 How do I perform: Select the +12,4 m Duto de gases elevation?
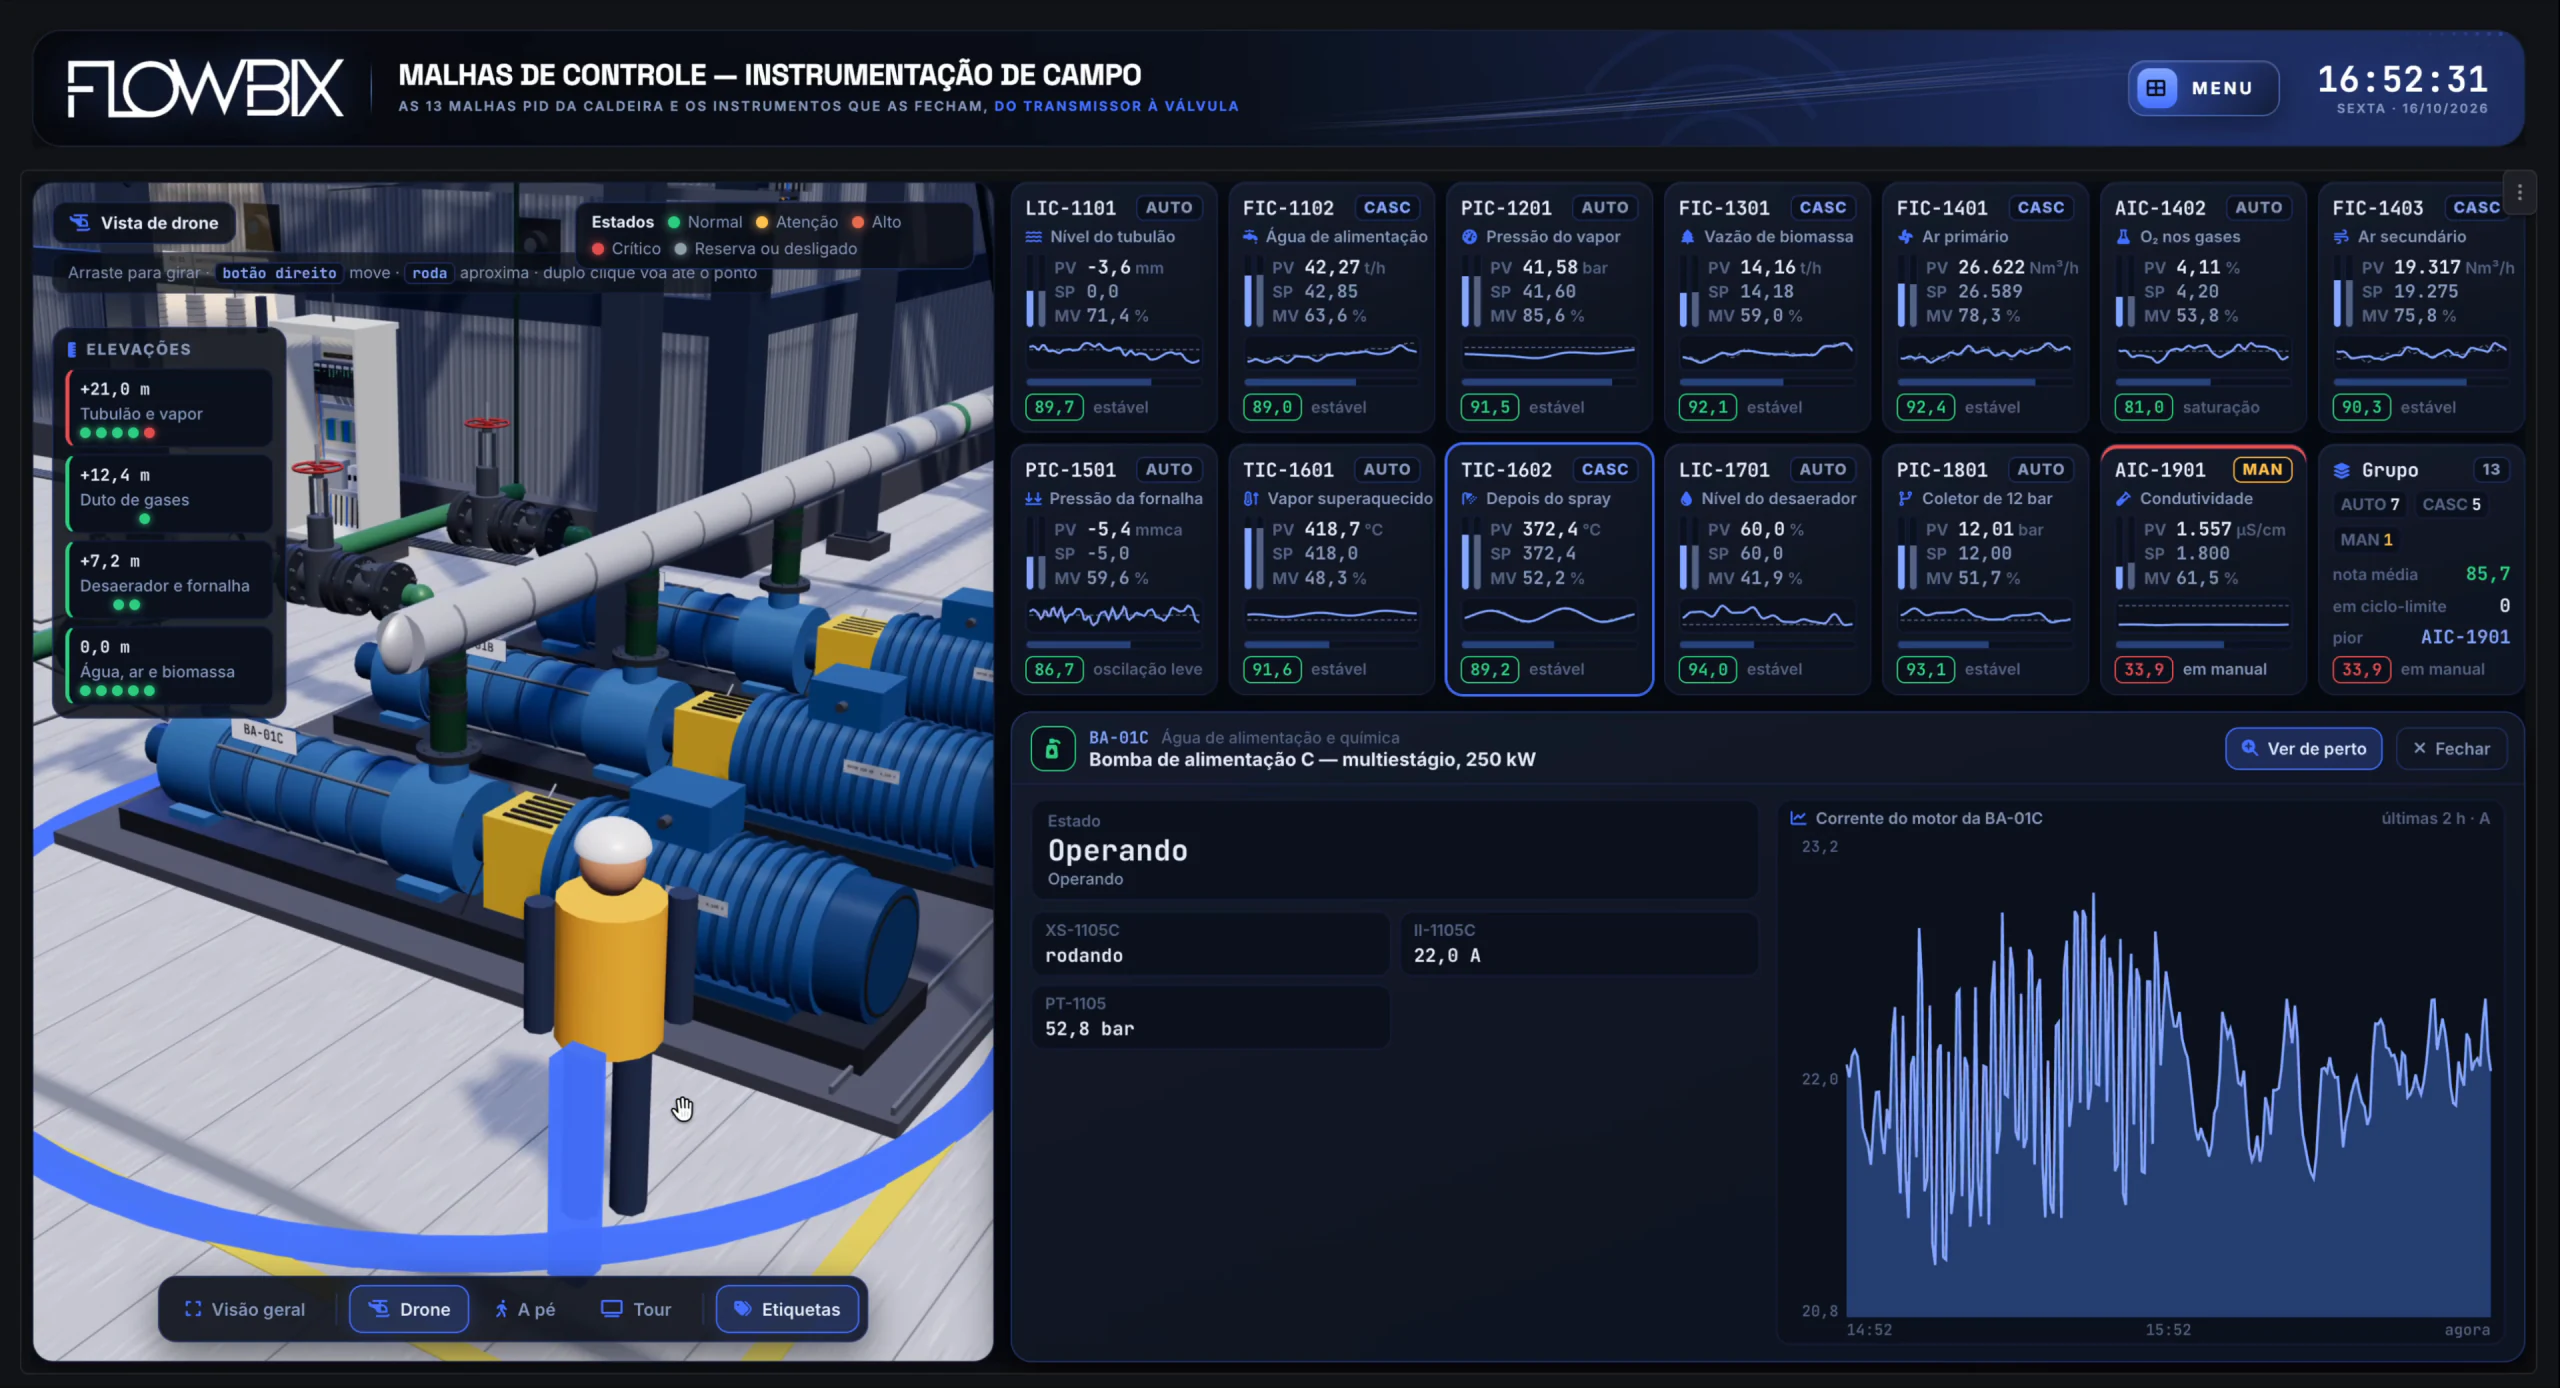pyautogui.click(x=169, y=495)
